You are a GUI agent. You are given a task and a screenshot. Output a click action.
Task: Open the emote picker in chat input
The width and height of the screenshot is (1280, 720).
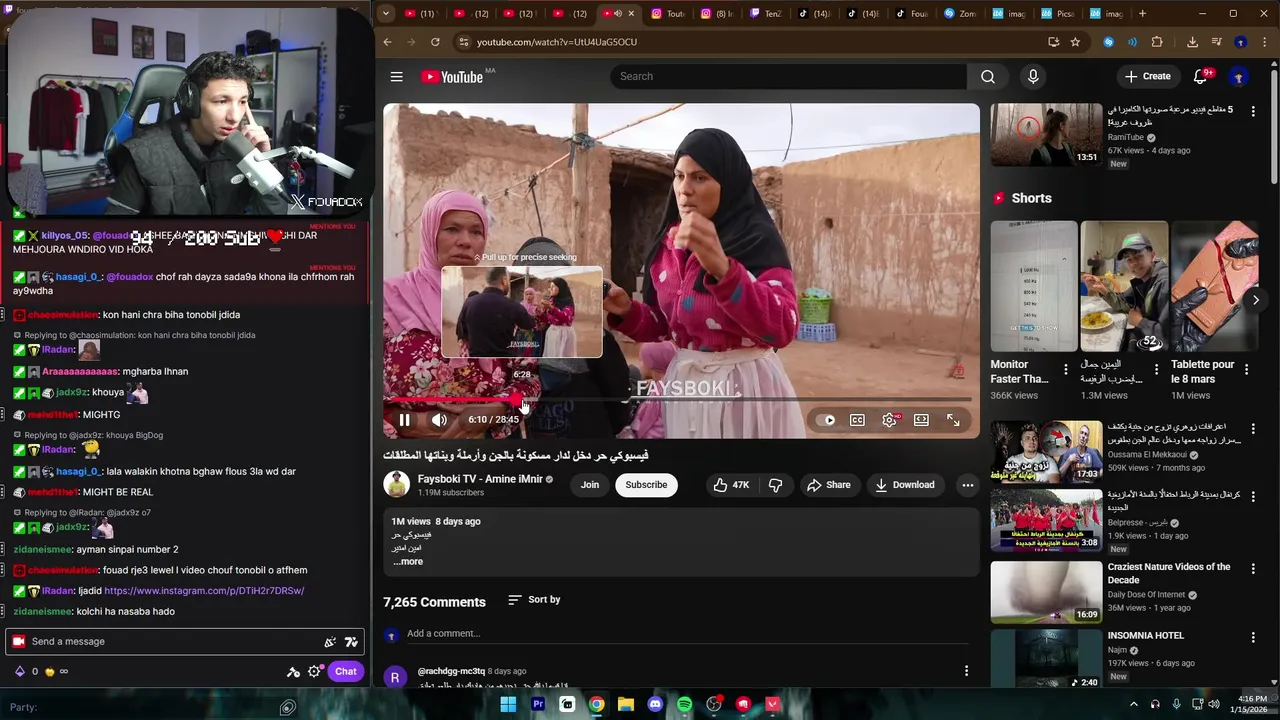point(351,642)
